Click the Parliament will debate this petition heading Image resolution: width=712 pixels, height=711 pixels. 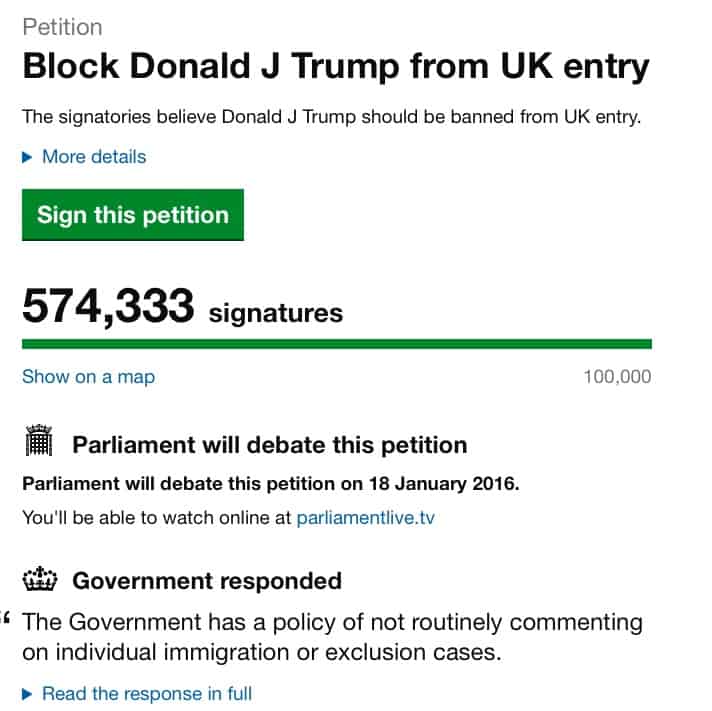point(270,445)
